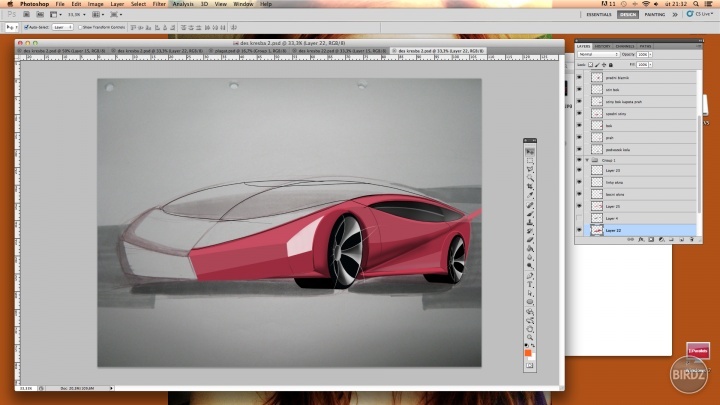Select the Spot Healing Brush tool
Image resolution: width=720 pixels, height=405 pixels.
point(530,205)
